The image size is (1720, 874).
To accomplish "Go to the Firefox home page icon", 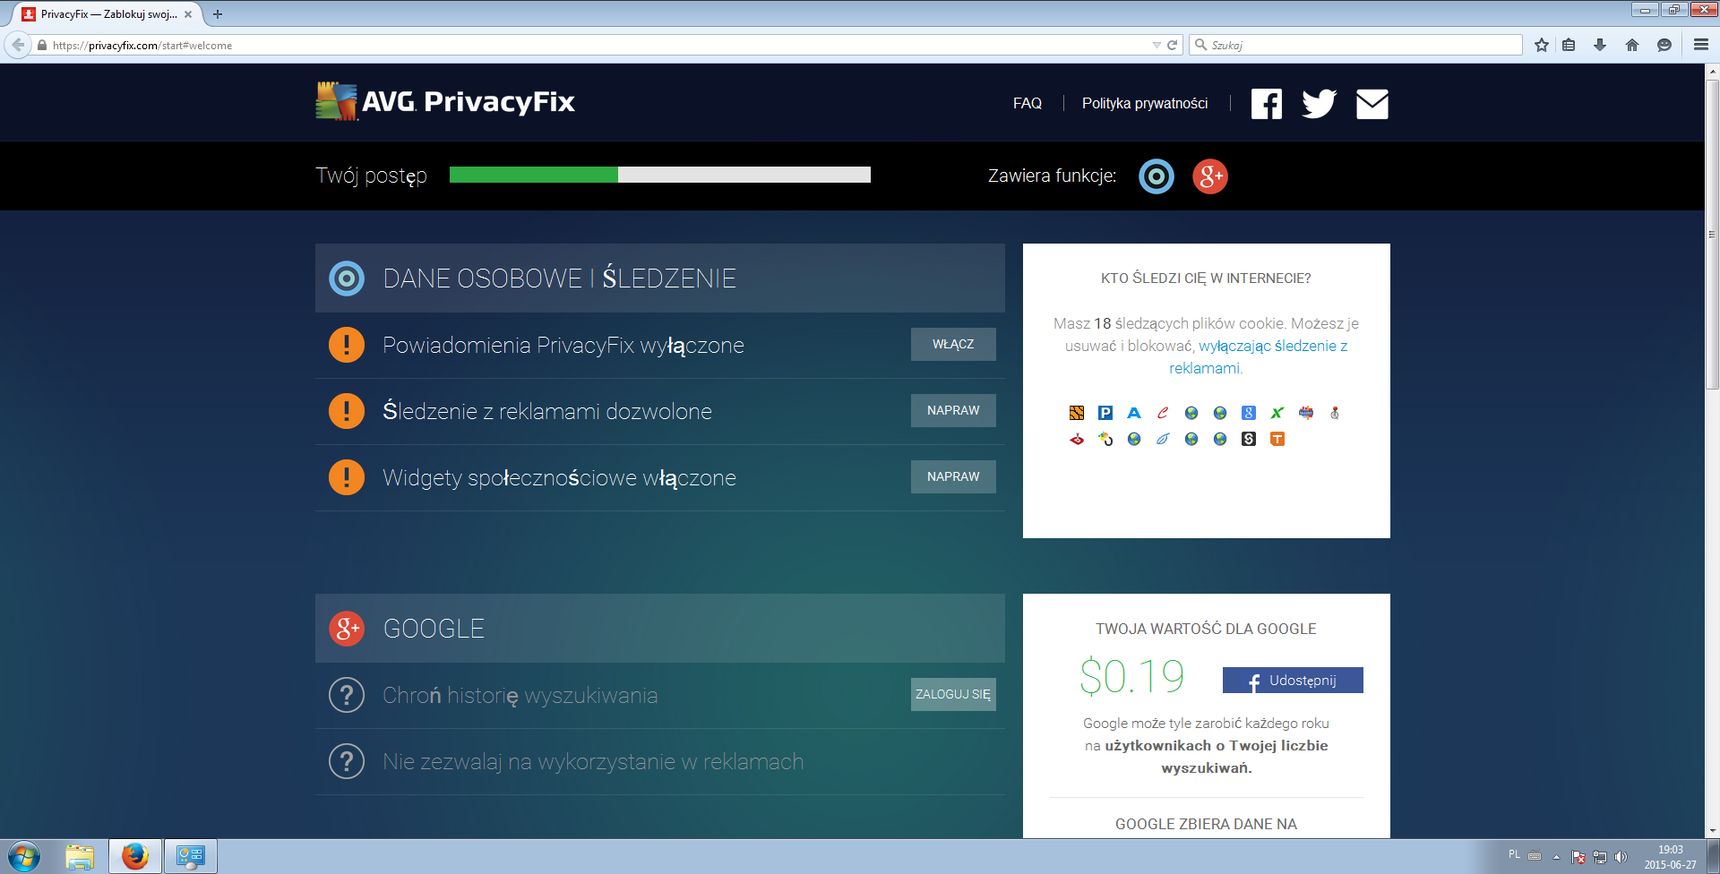I will pyautogui.click(x=1632, y=45).
